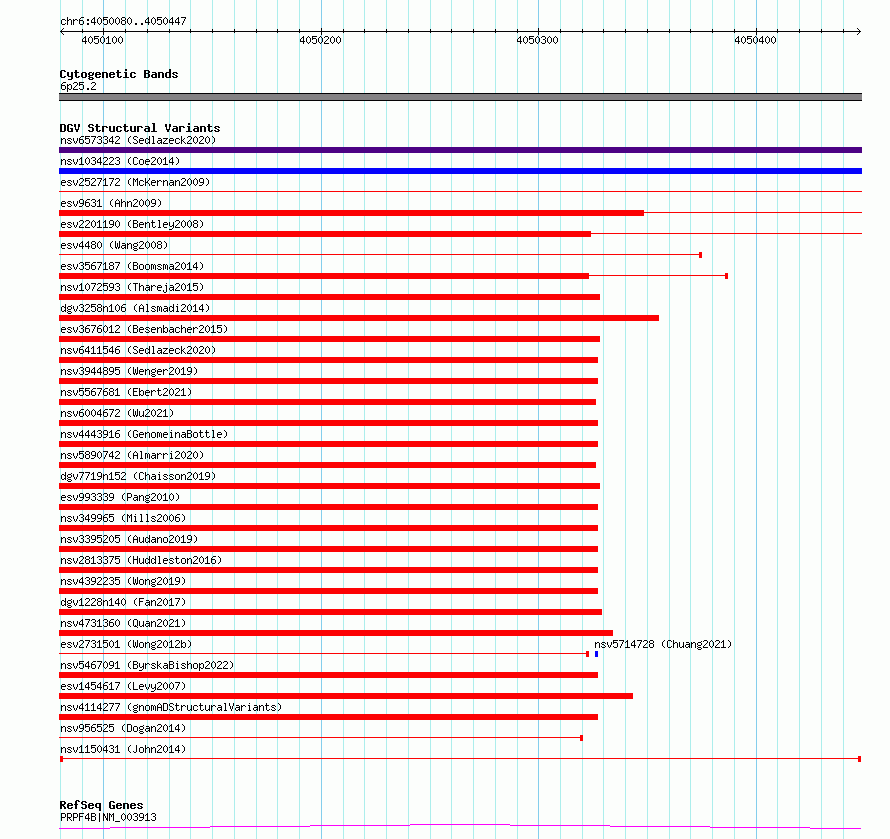Open variant nsv4114277 (gnomADStructuralVariants)

coord(171,707)
